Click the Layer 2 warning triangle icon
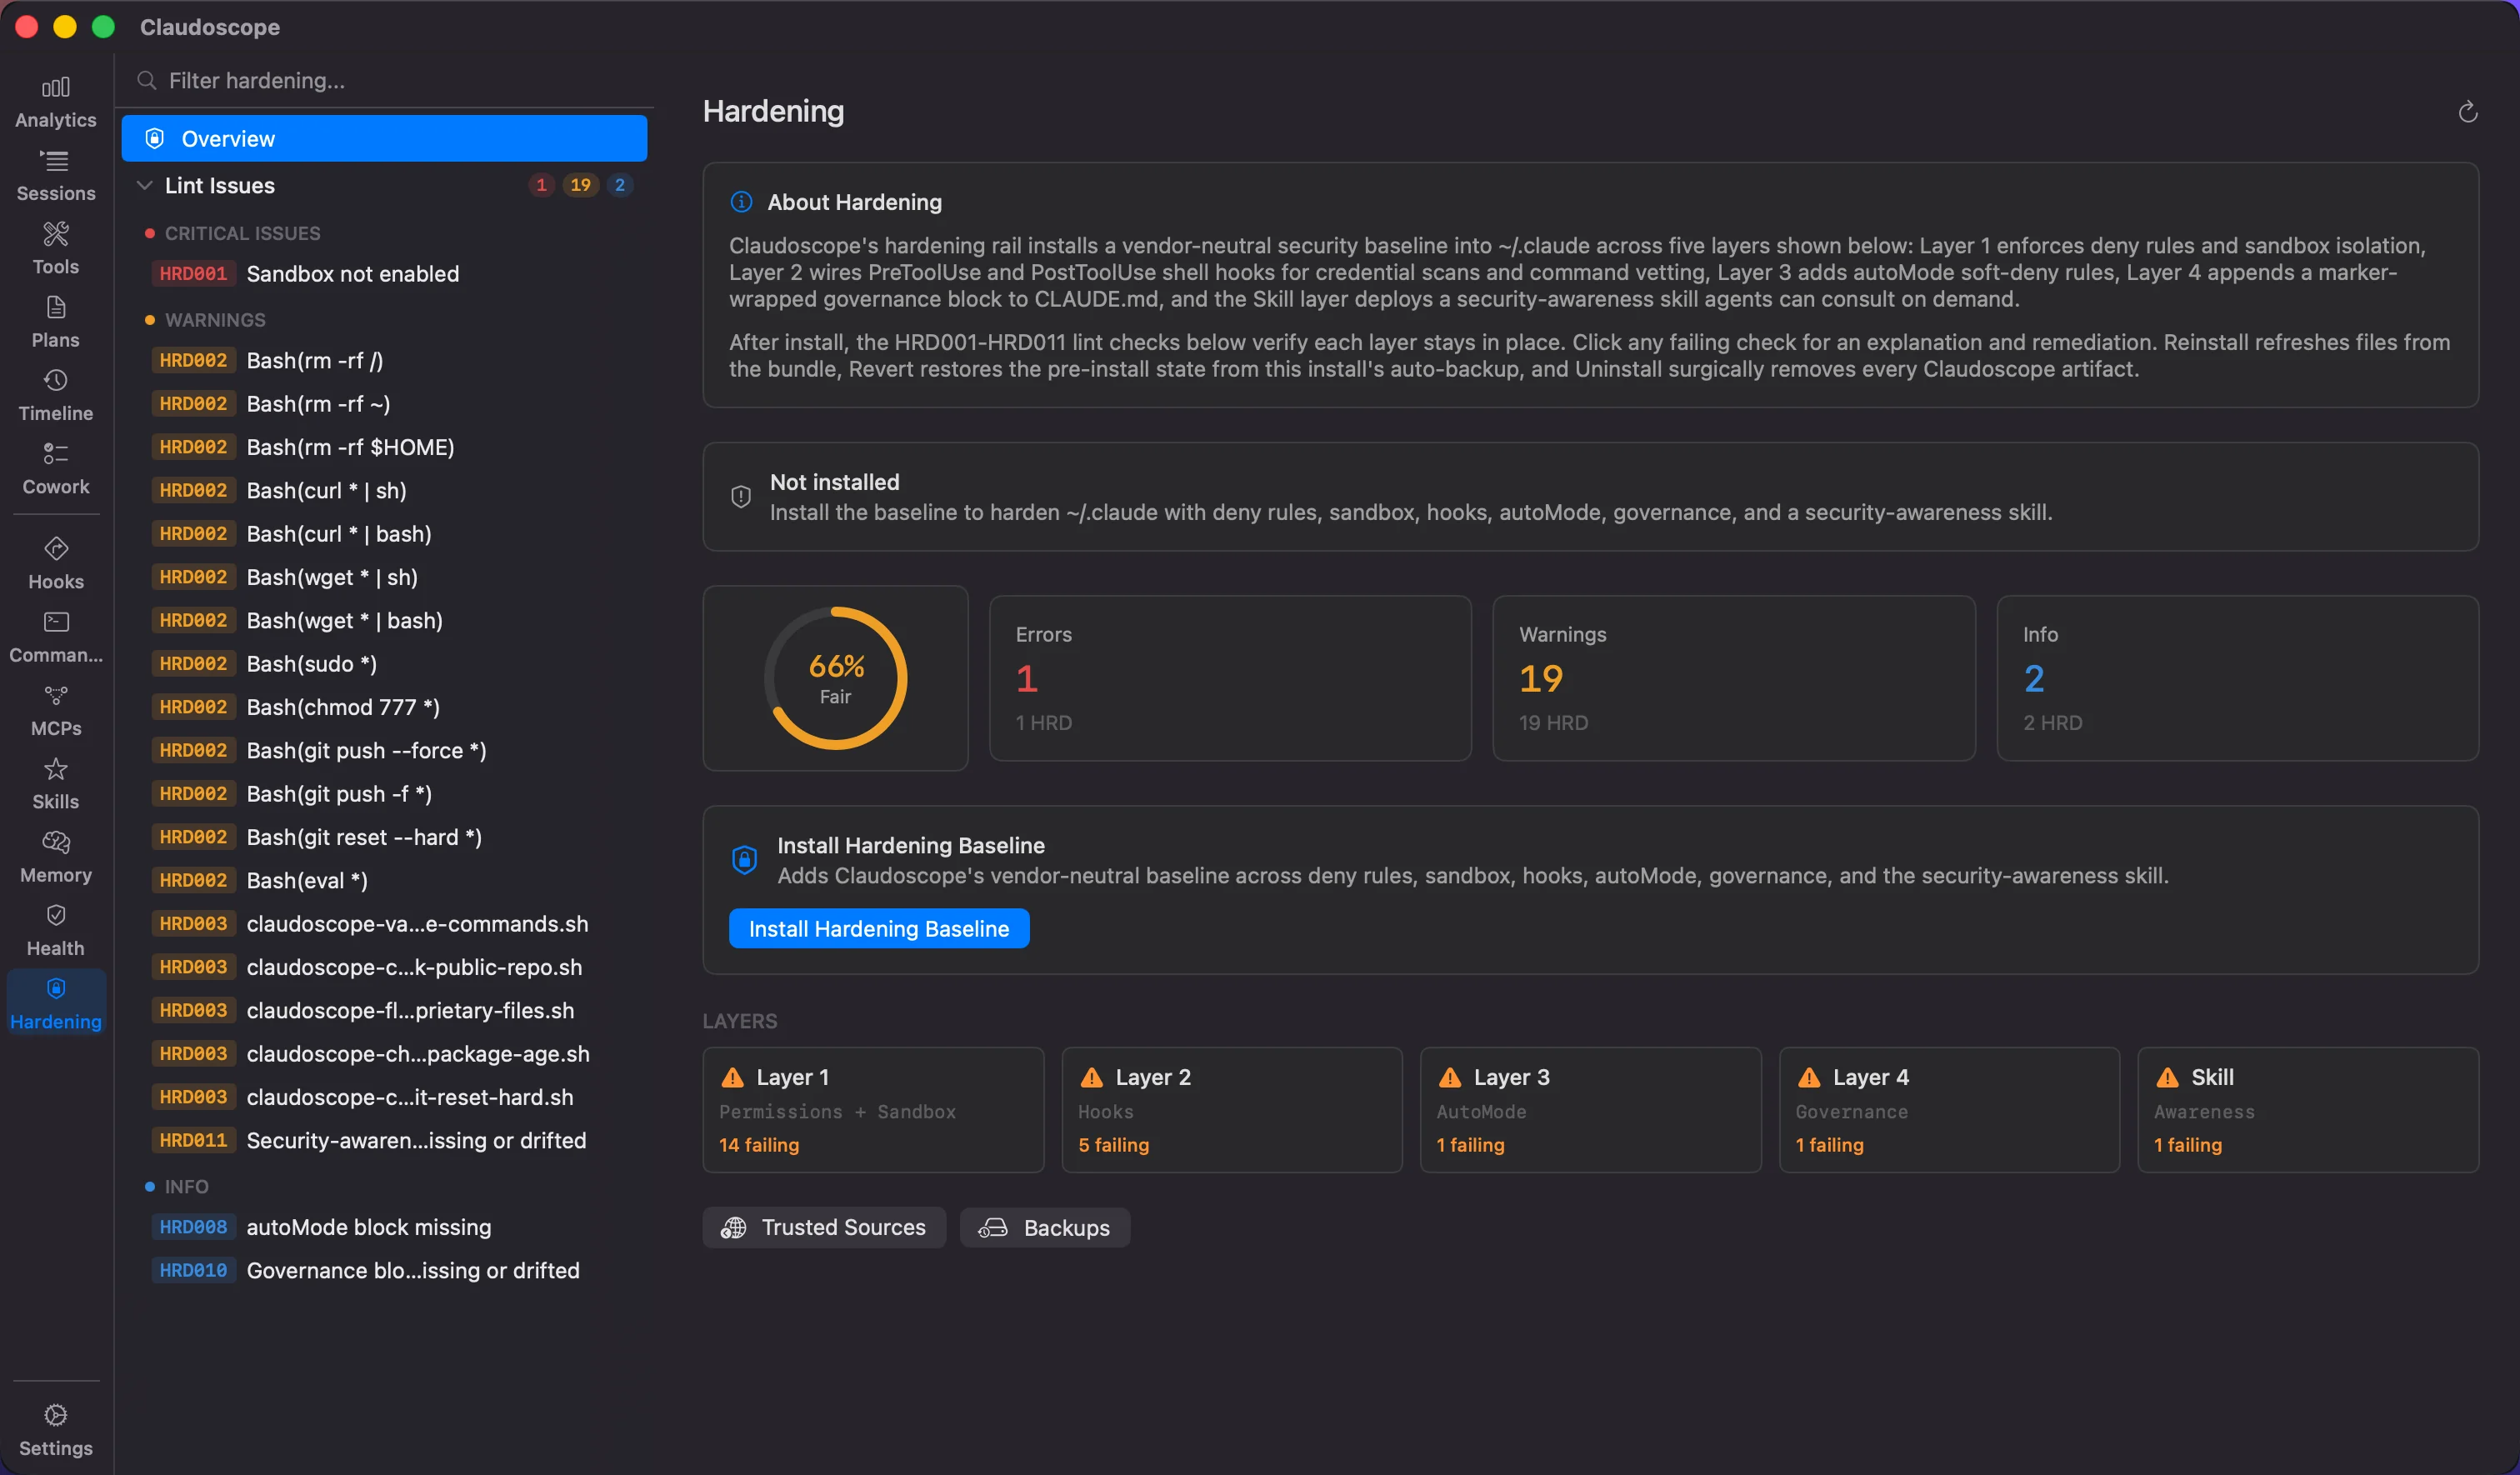This screenshot has width=2520, height=1475. [x=1092, y=1077]
